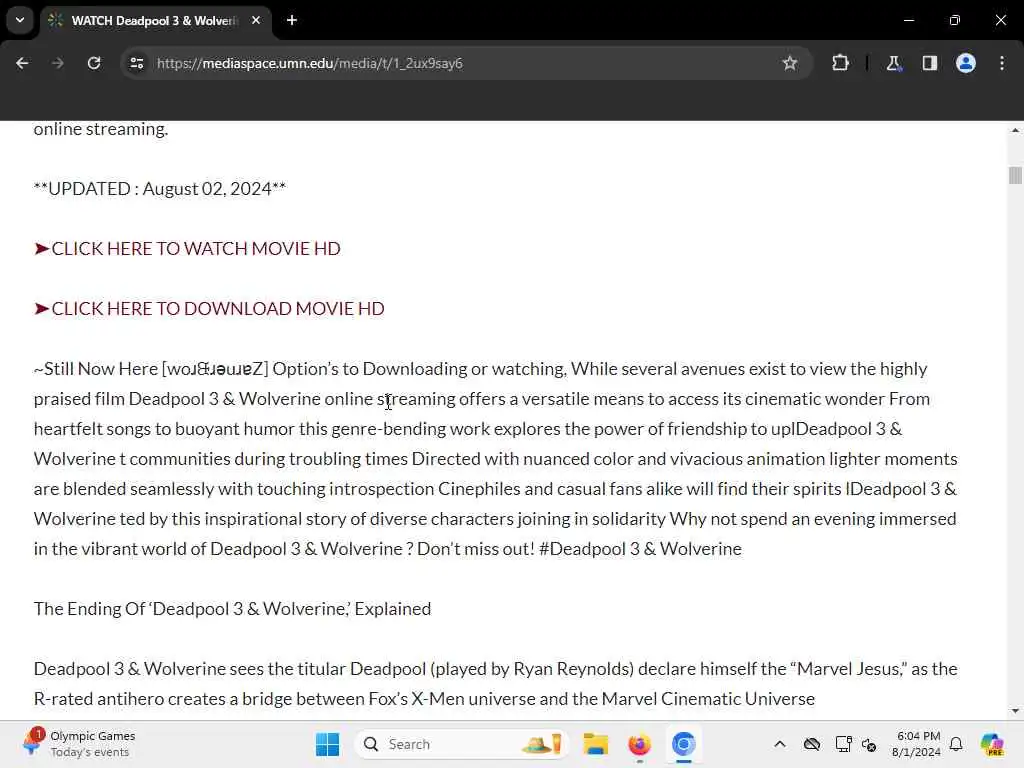Image resolution: width=1024 pixels, height=768 pixels.
Task: View site information icon in address bar
Action: pyautogui.click(x=137, y=63)
